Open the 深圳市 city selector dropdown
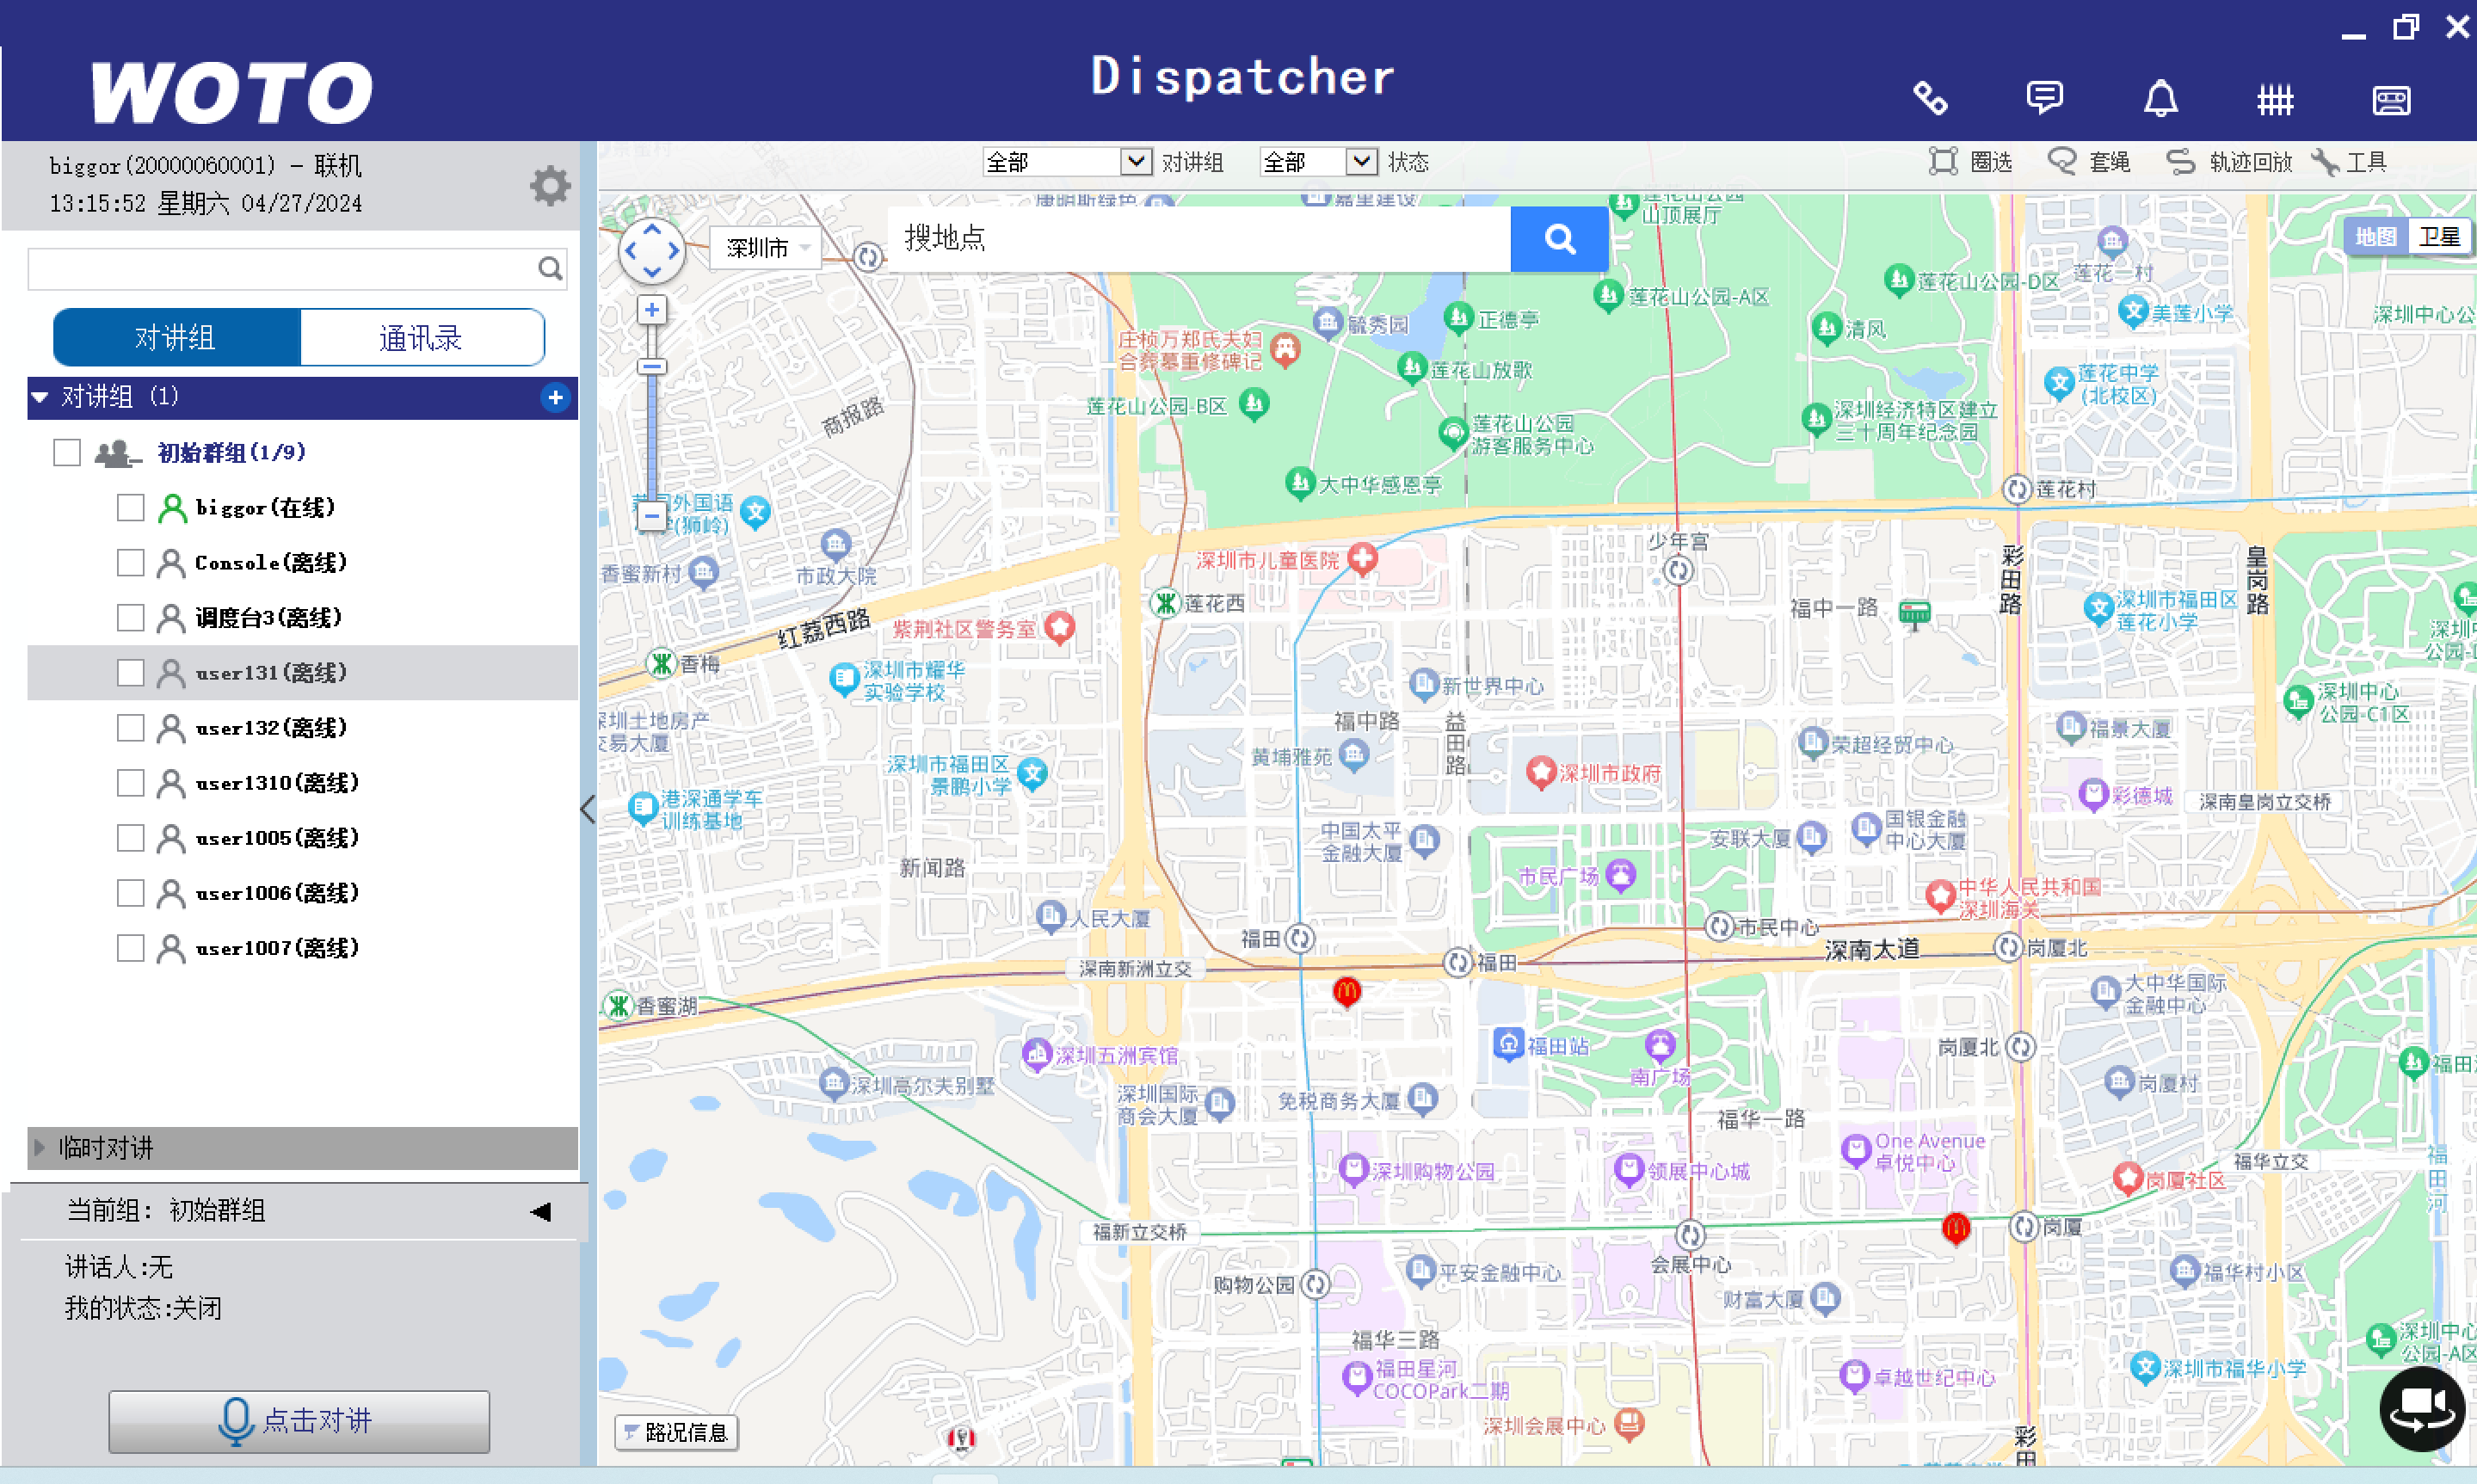The height and width of the screenshot is (1484, 2477). tap(766, 248)
